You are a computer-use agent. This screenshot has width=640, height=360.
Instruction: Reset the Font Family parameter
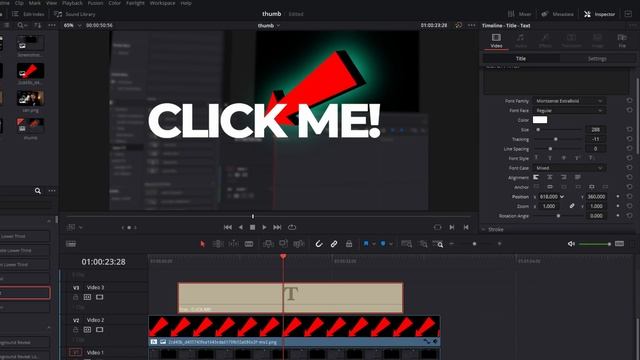tap(629, 100)
